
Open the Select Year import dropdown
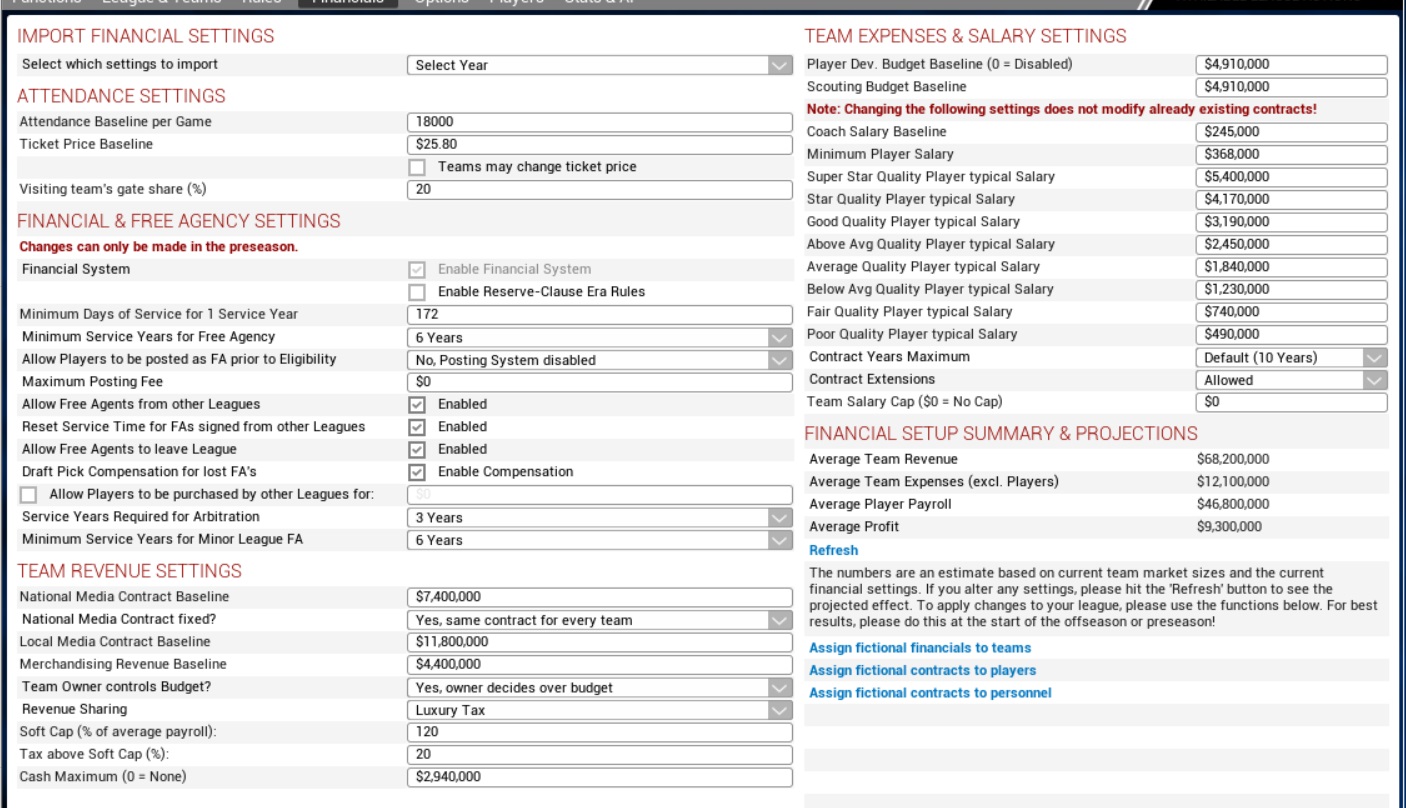tap(599, 65)
